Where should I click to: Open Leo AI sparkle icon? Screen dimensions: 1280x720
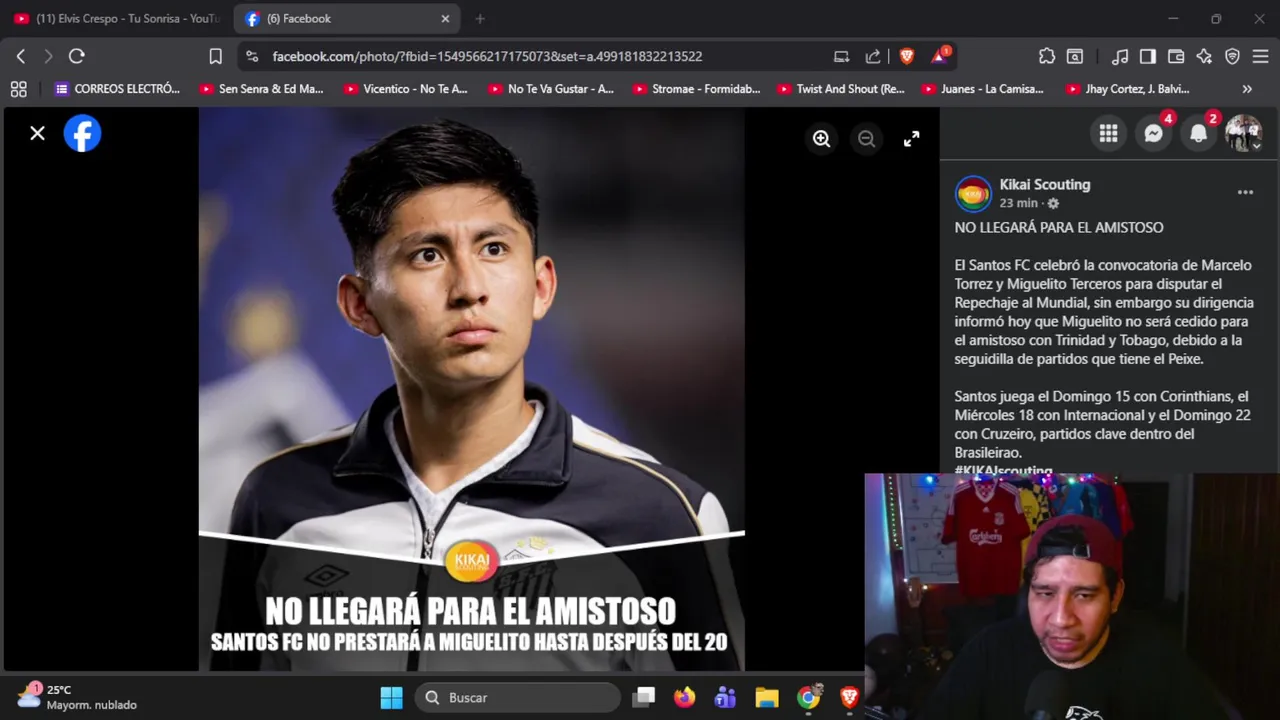tap(1204, 56)
